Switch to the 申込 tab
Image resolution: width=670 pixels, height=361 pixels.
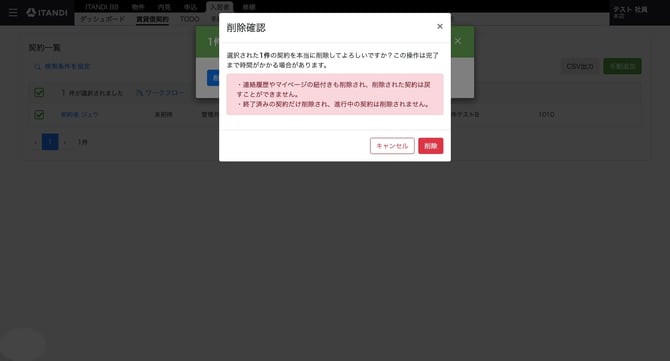(x=190, y=7)
